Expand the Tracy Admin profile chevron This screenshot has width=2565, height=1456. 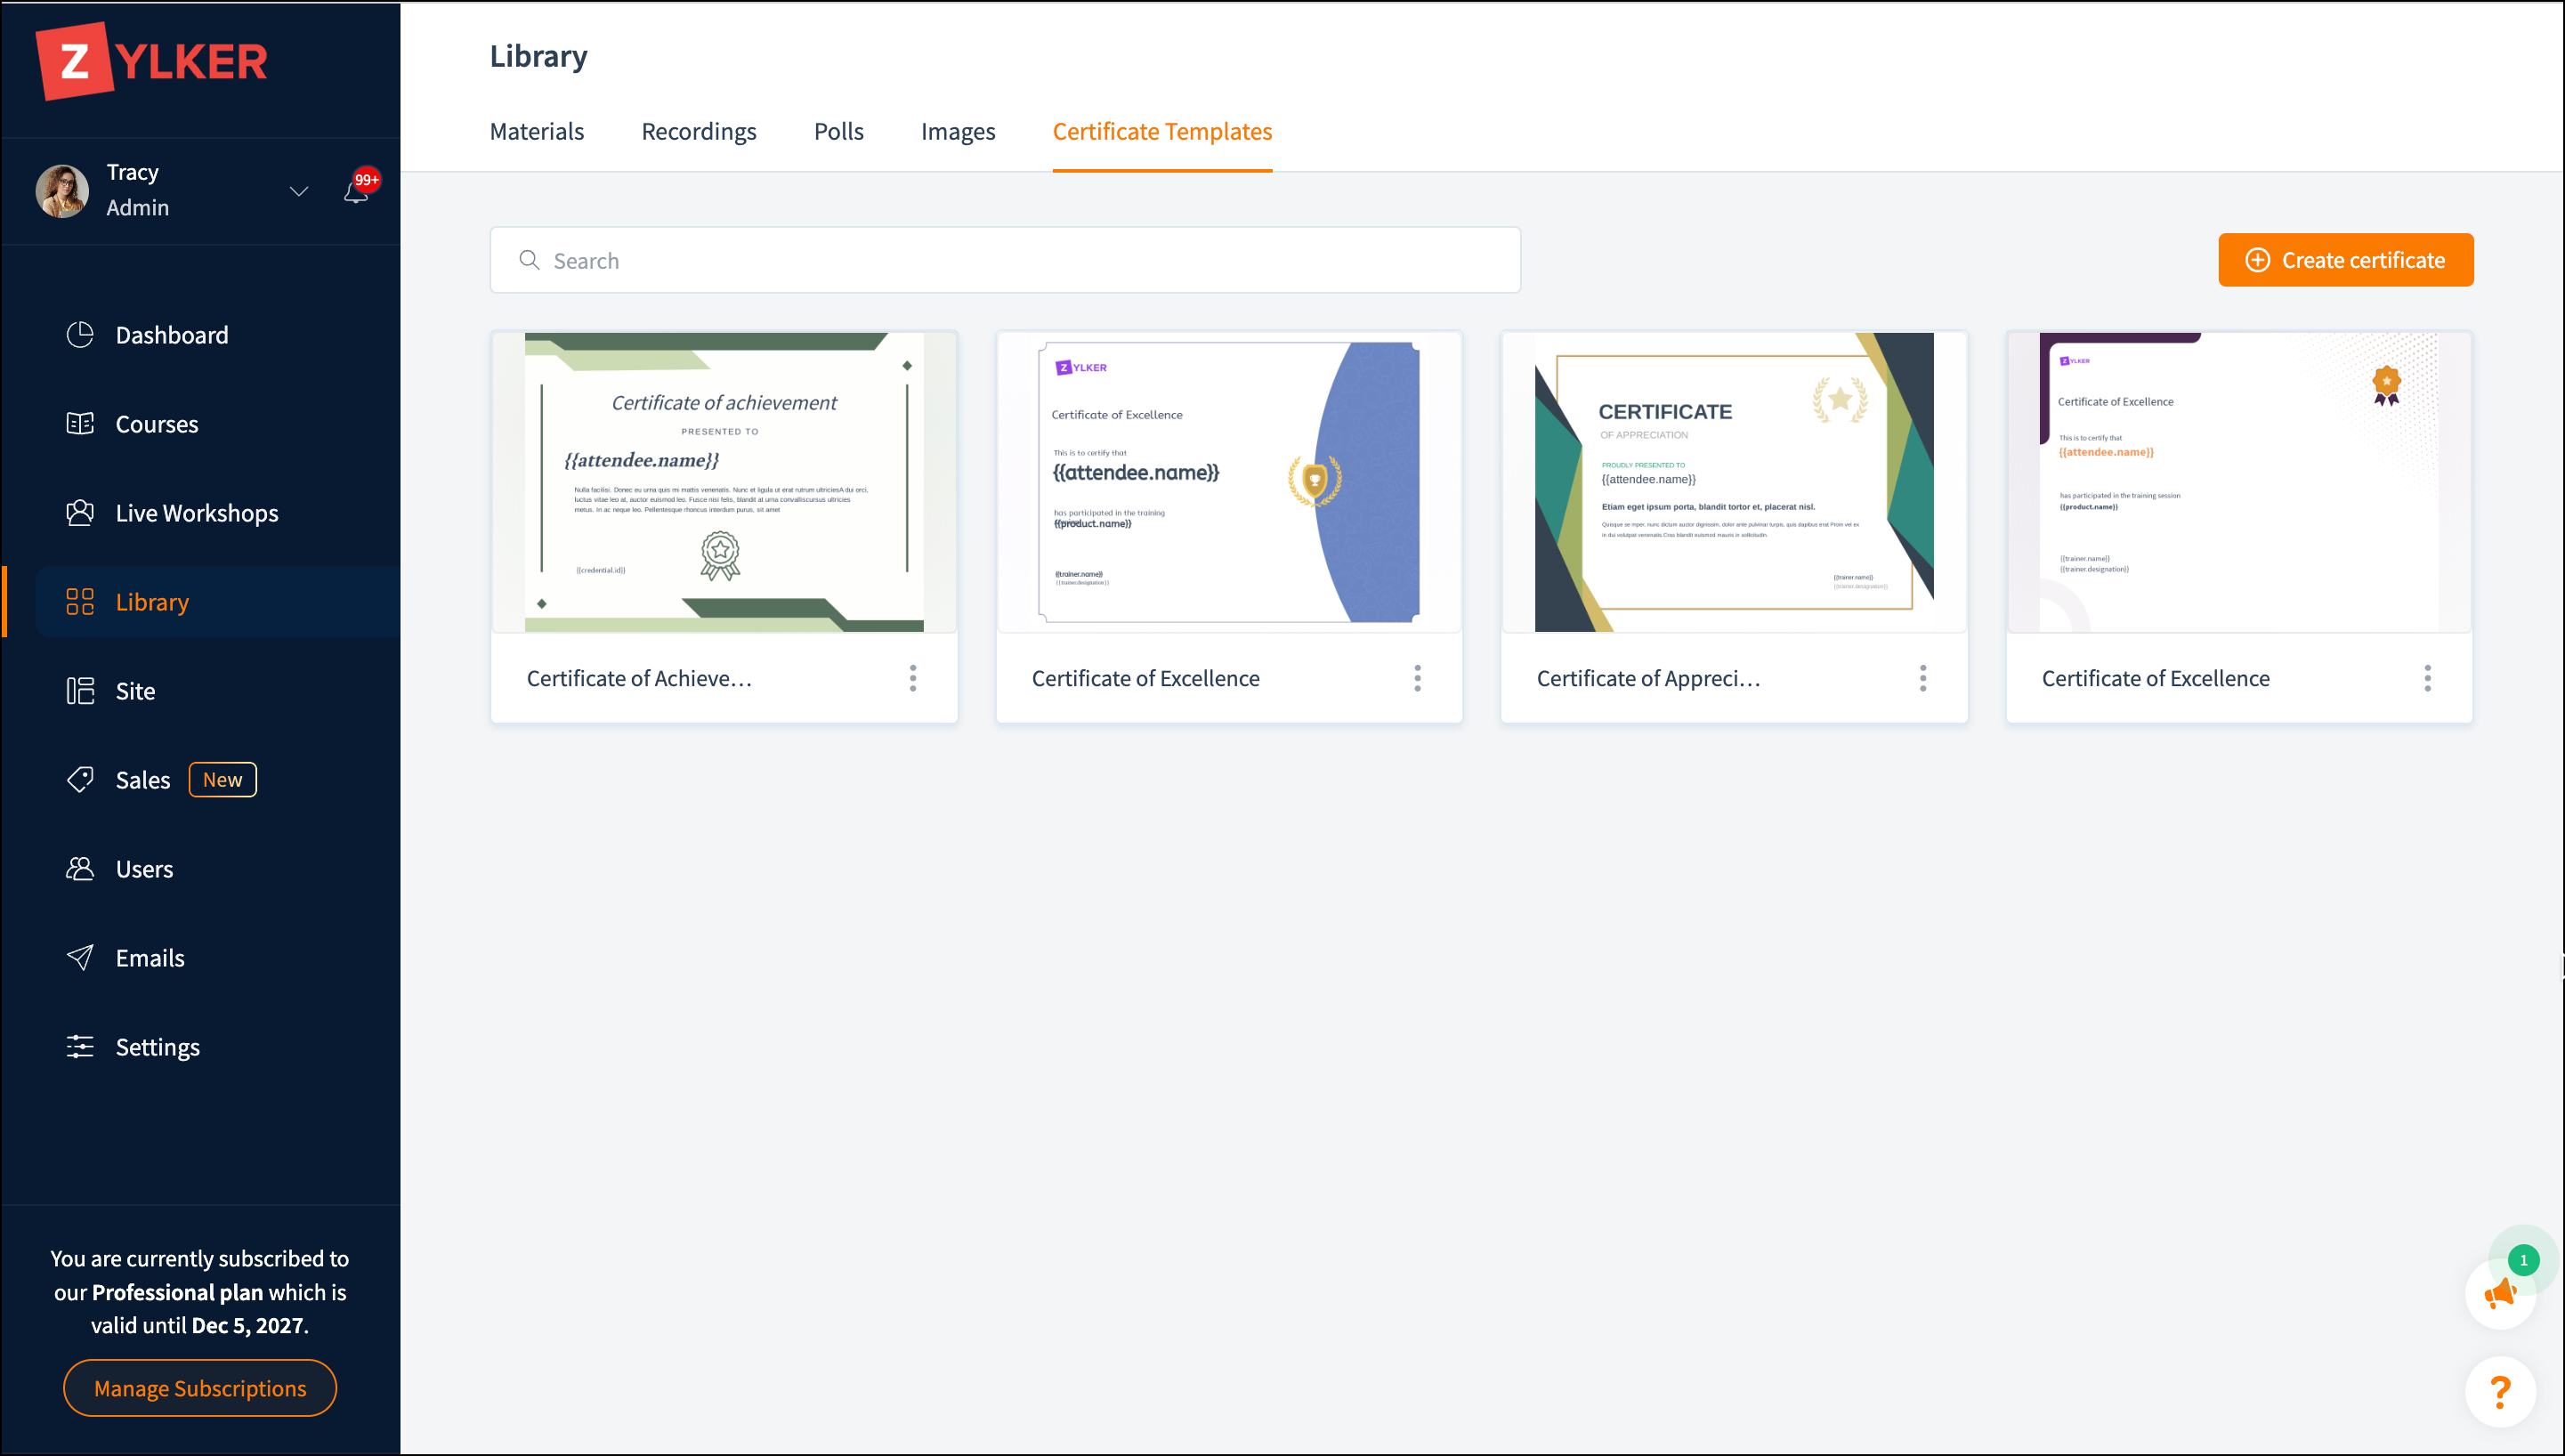tap(298, 191)
